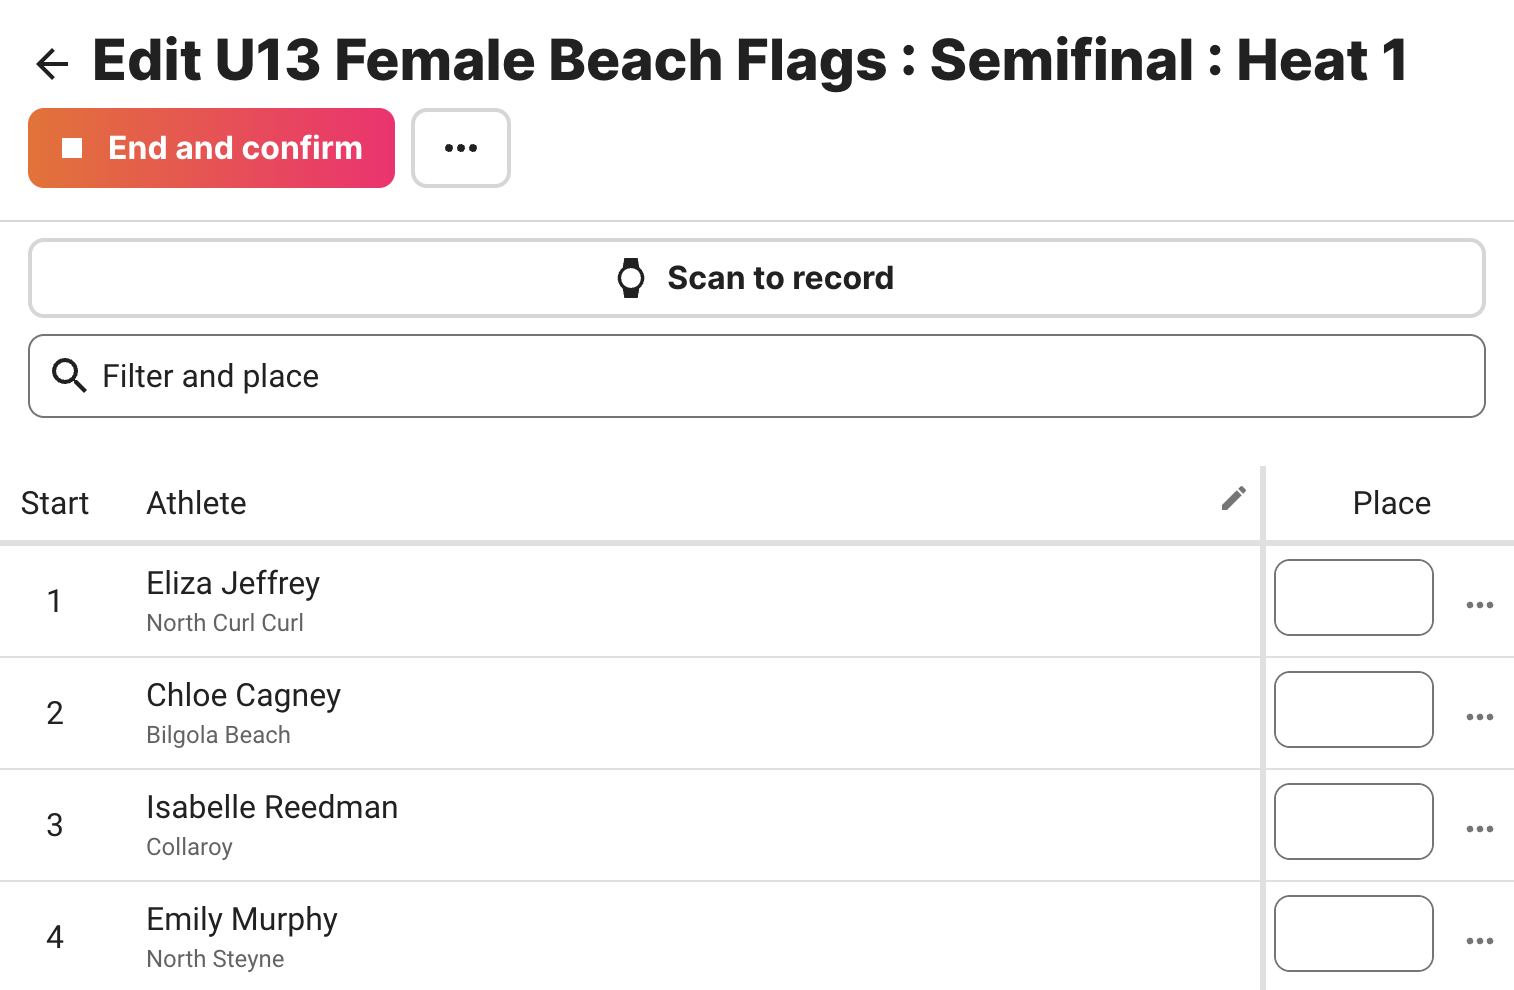Click the Place column header

click(1392, 503)
